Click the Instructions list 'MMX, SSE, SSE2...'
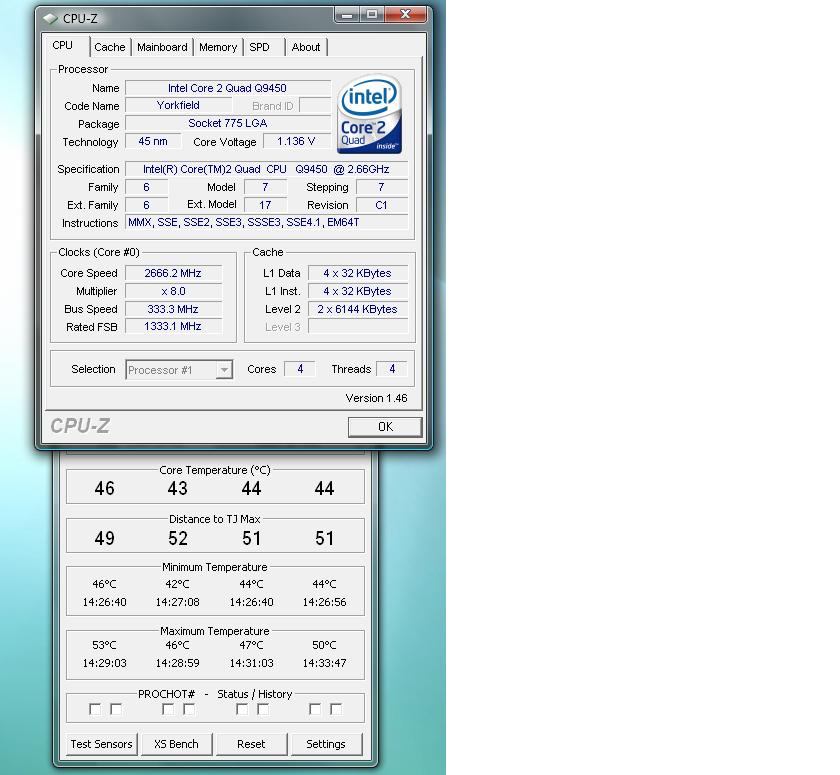 point(266,222)
